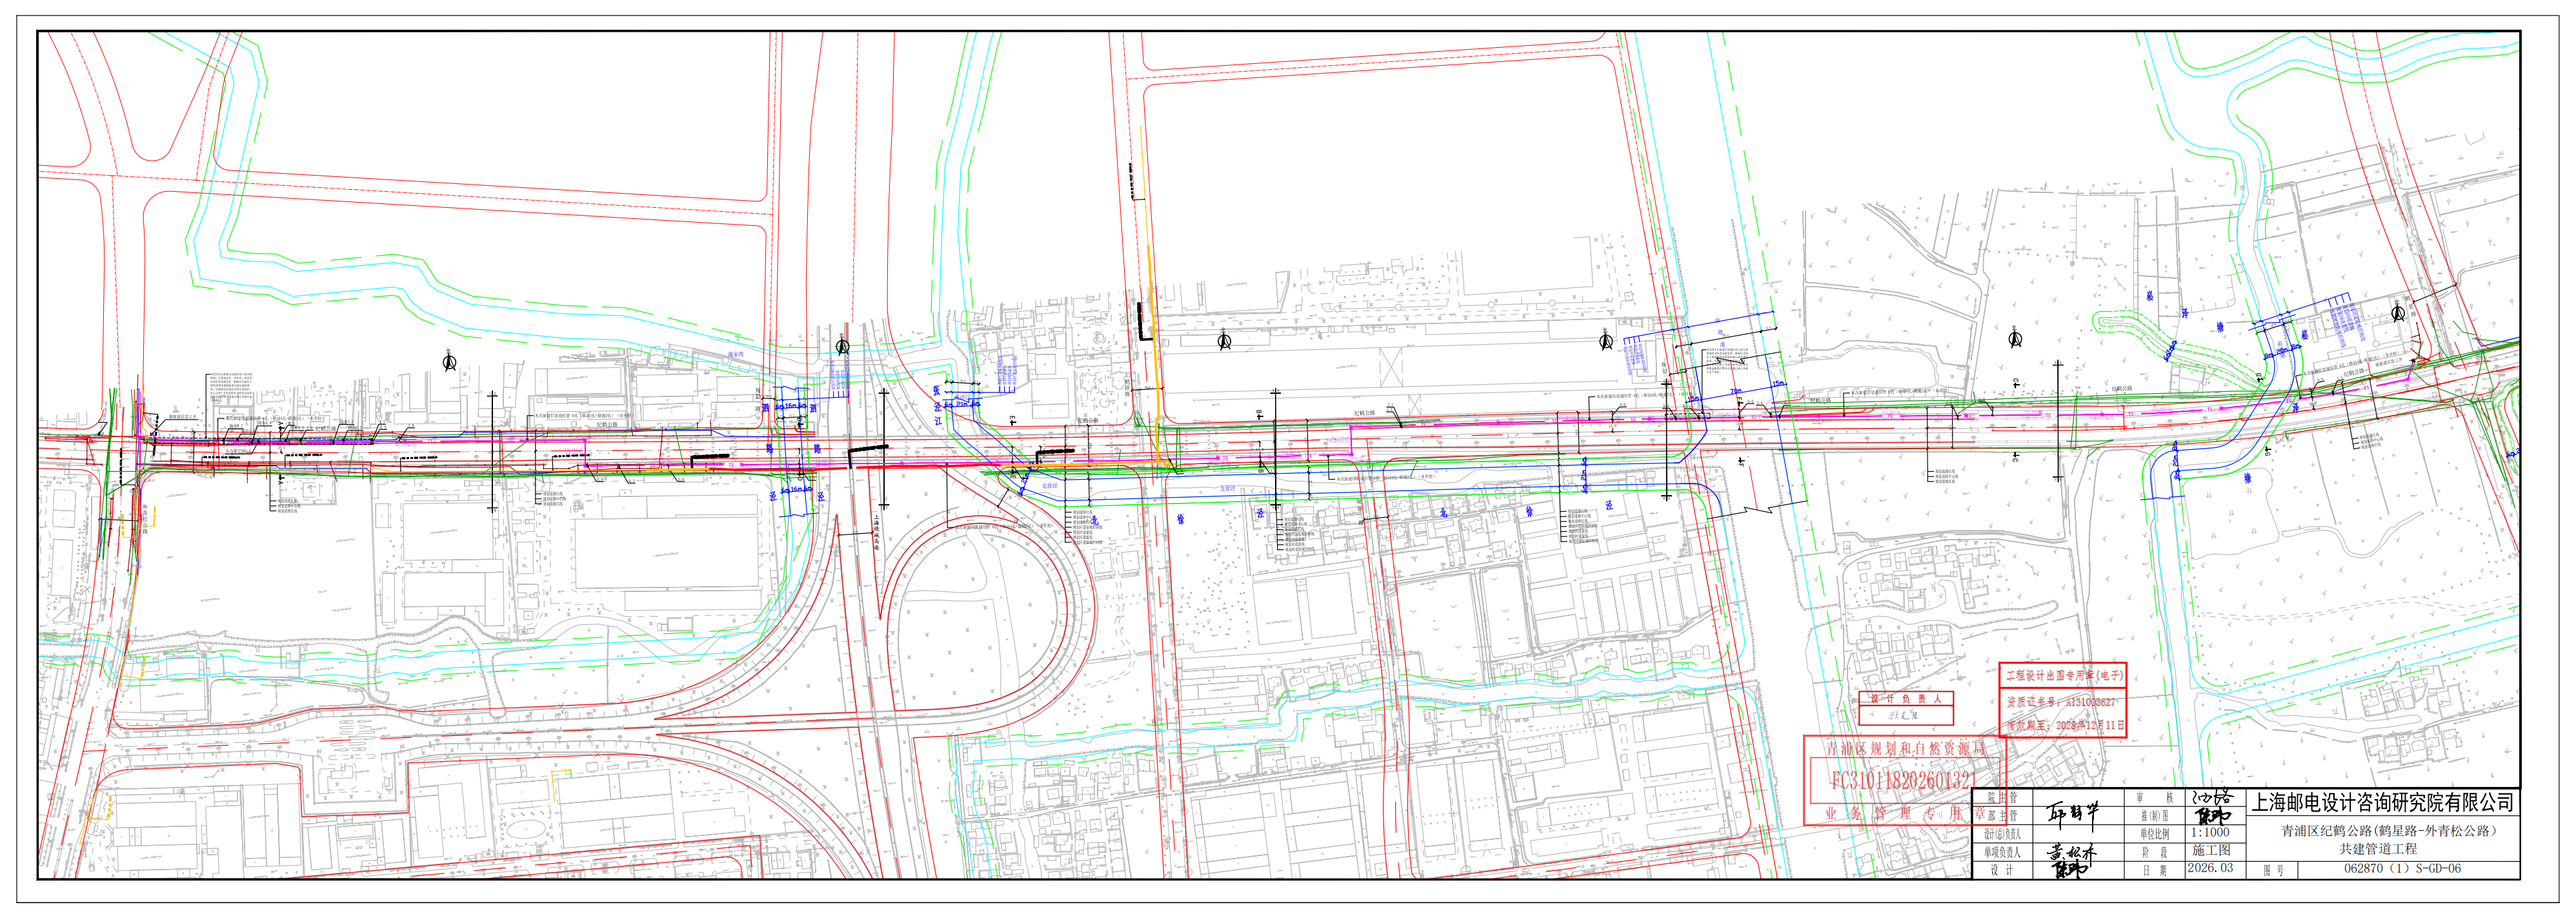Image resolution: width=2576 pixels, height=918 pixels.
Task: Click the approval code FC310118202601321
Action: (1904, 781)
